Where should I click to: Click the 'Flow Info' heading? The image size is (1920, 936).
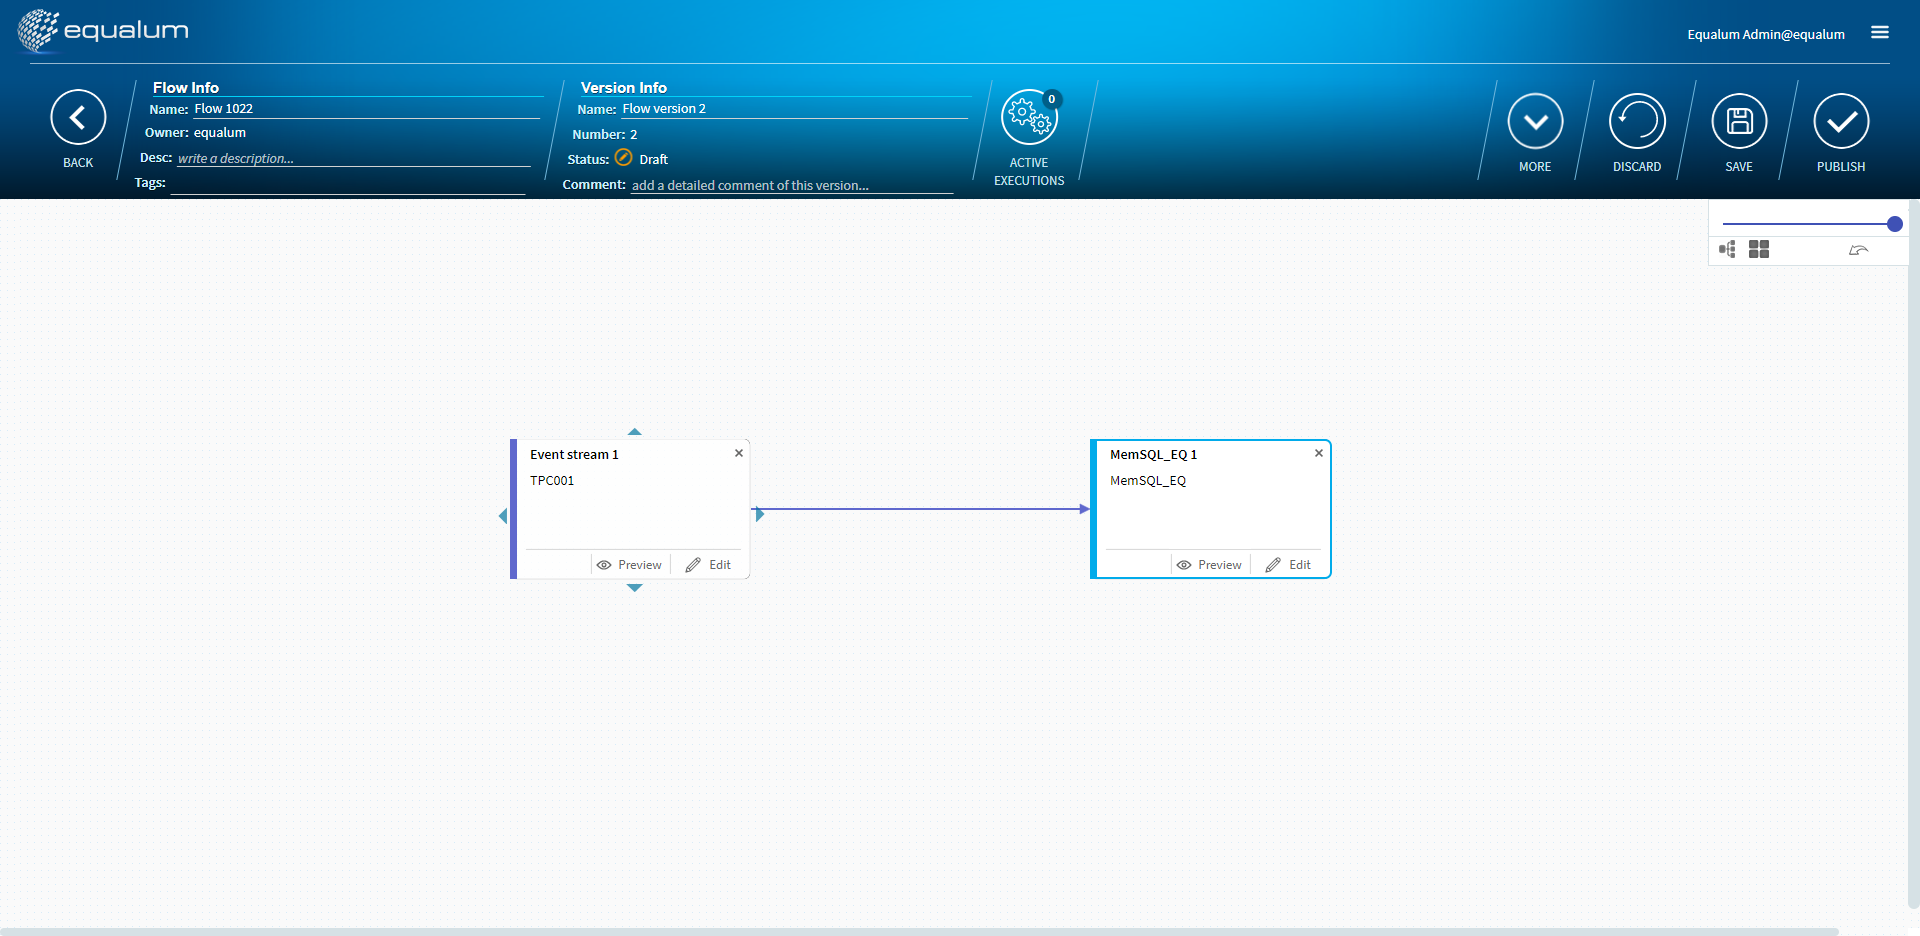point(186,88)
